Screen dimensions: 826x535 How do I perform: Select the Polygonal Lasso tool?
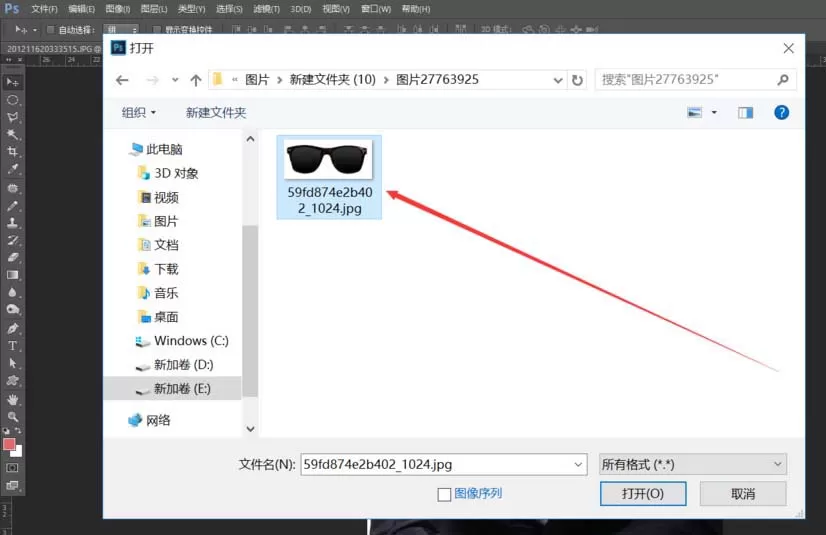(x=12, y=117)
